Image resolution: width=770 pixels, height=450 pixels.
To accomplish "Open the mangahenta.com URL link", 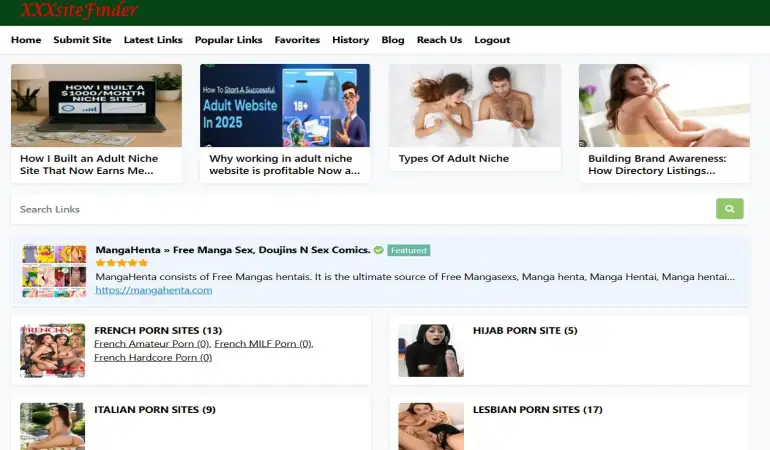I will [x=154, y=290].
